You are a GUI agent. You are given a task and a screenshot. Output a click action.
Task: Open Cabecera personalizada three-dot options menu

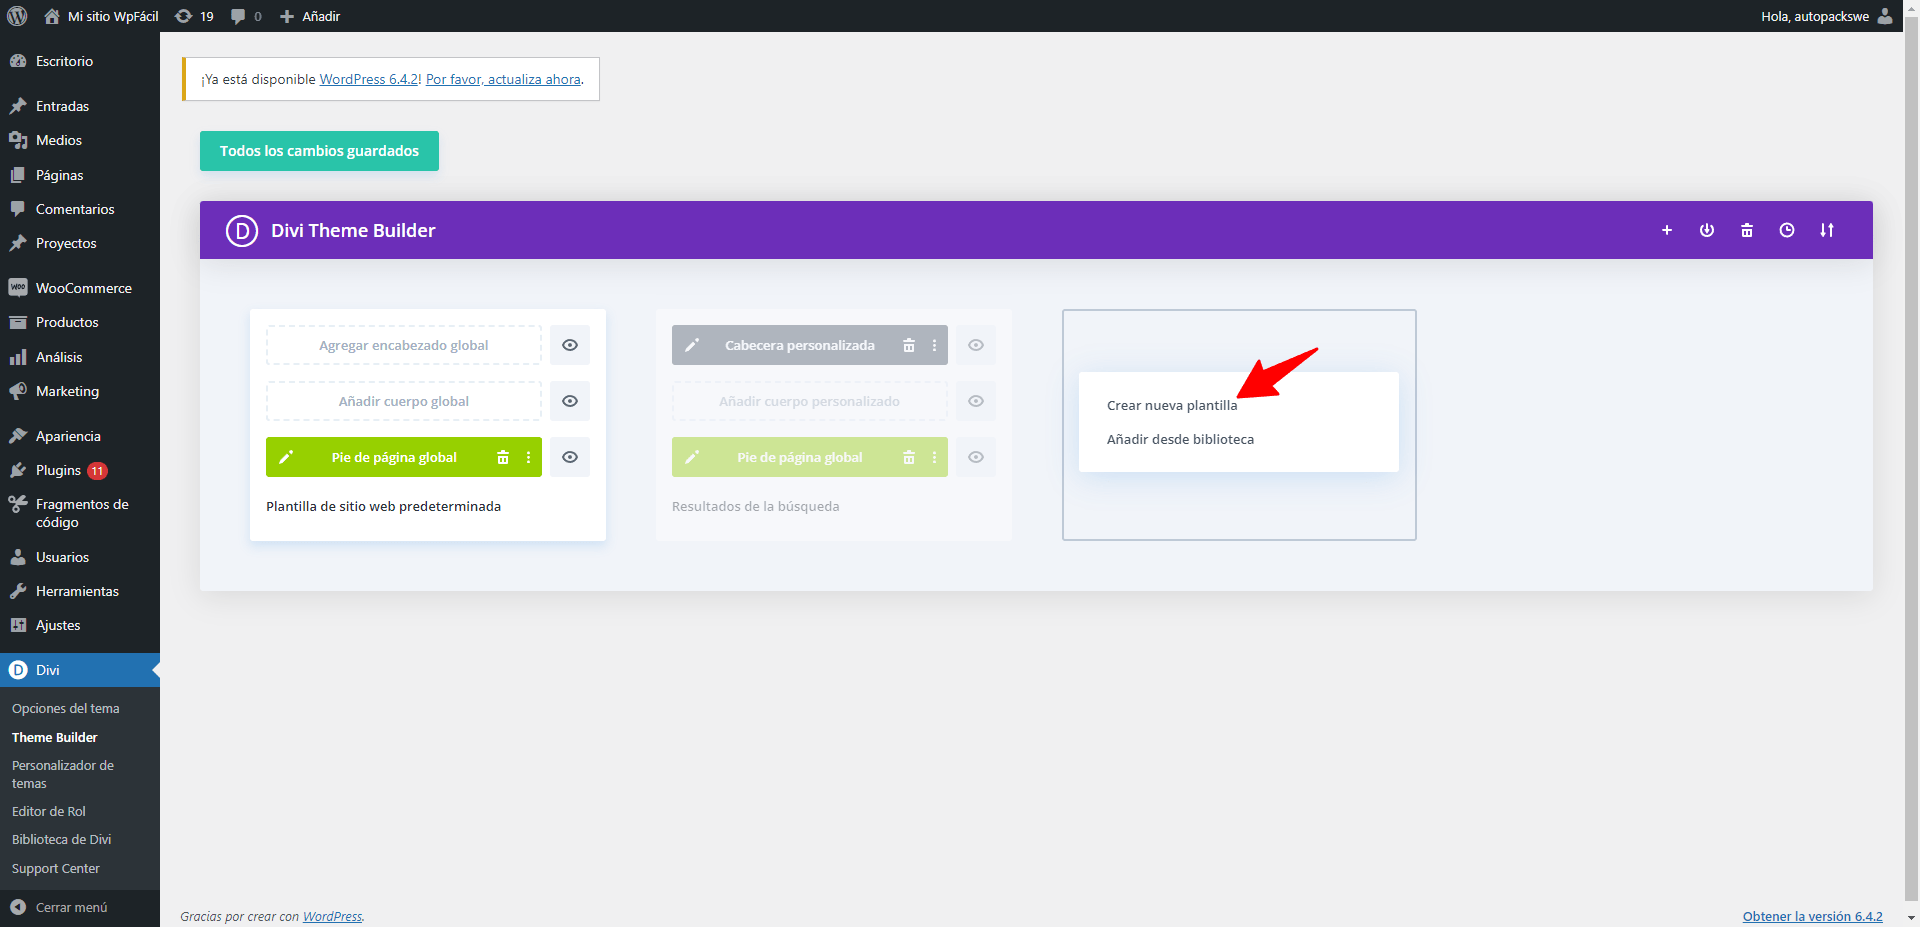[x=935, y=345]
